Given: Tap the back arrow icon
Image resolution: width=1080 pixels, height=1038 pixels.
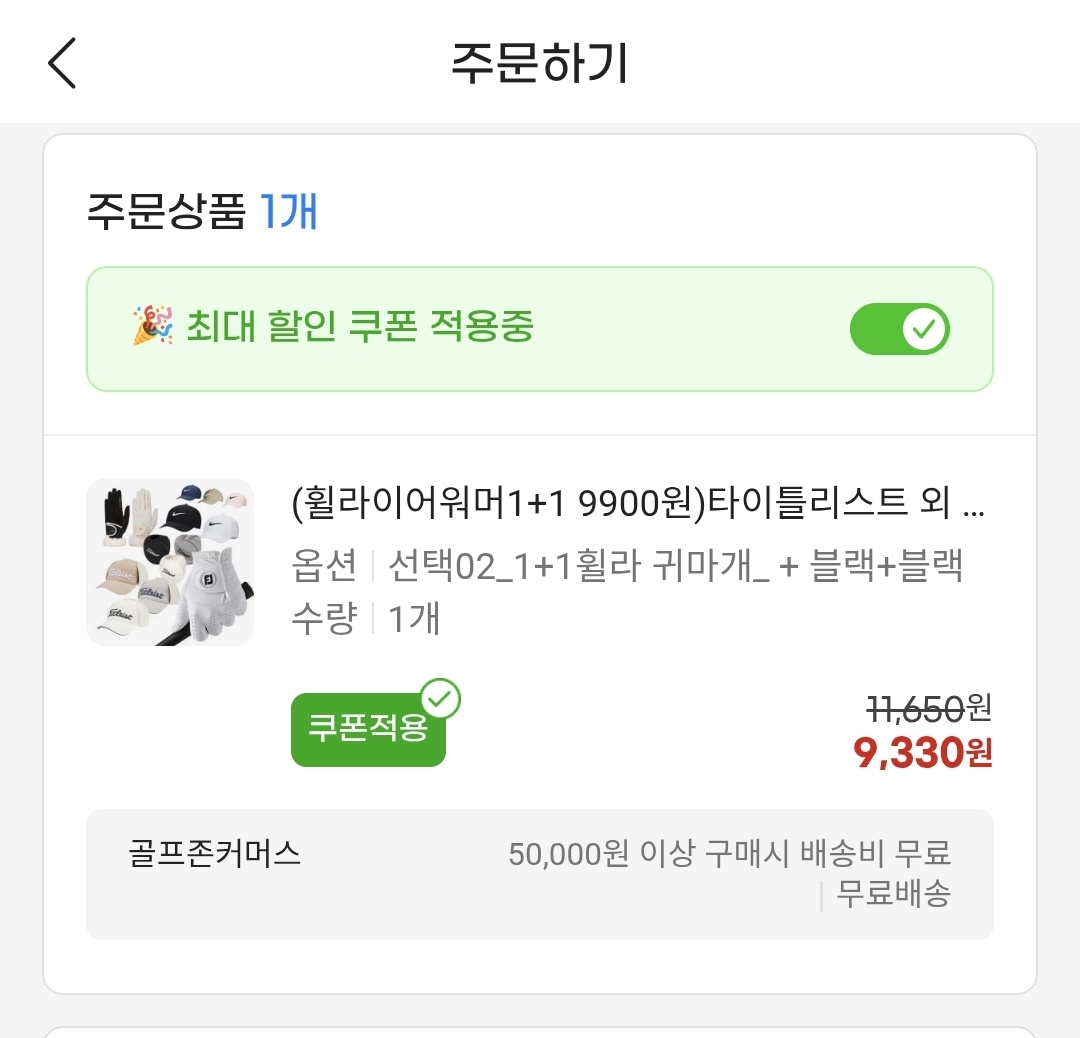Looking at the screenshot, I should pos(62,63).
